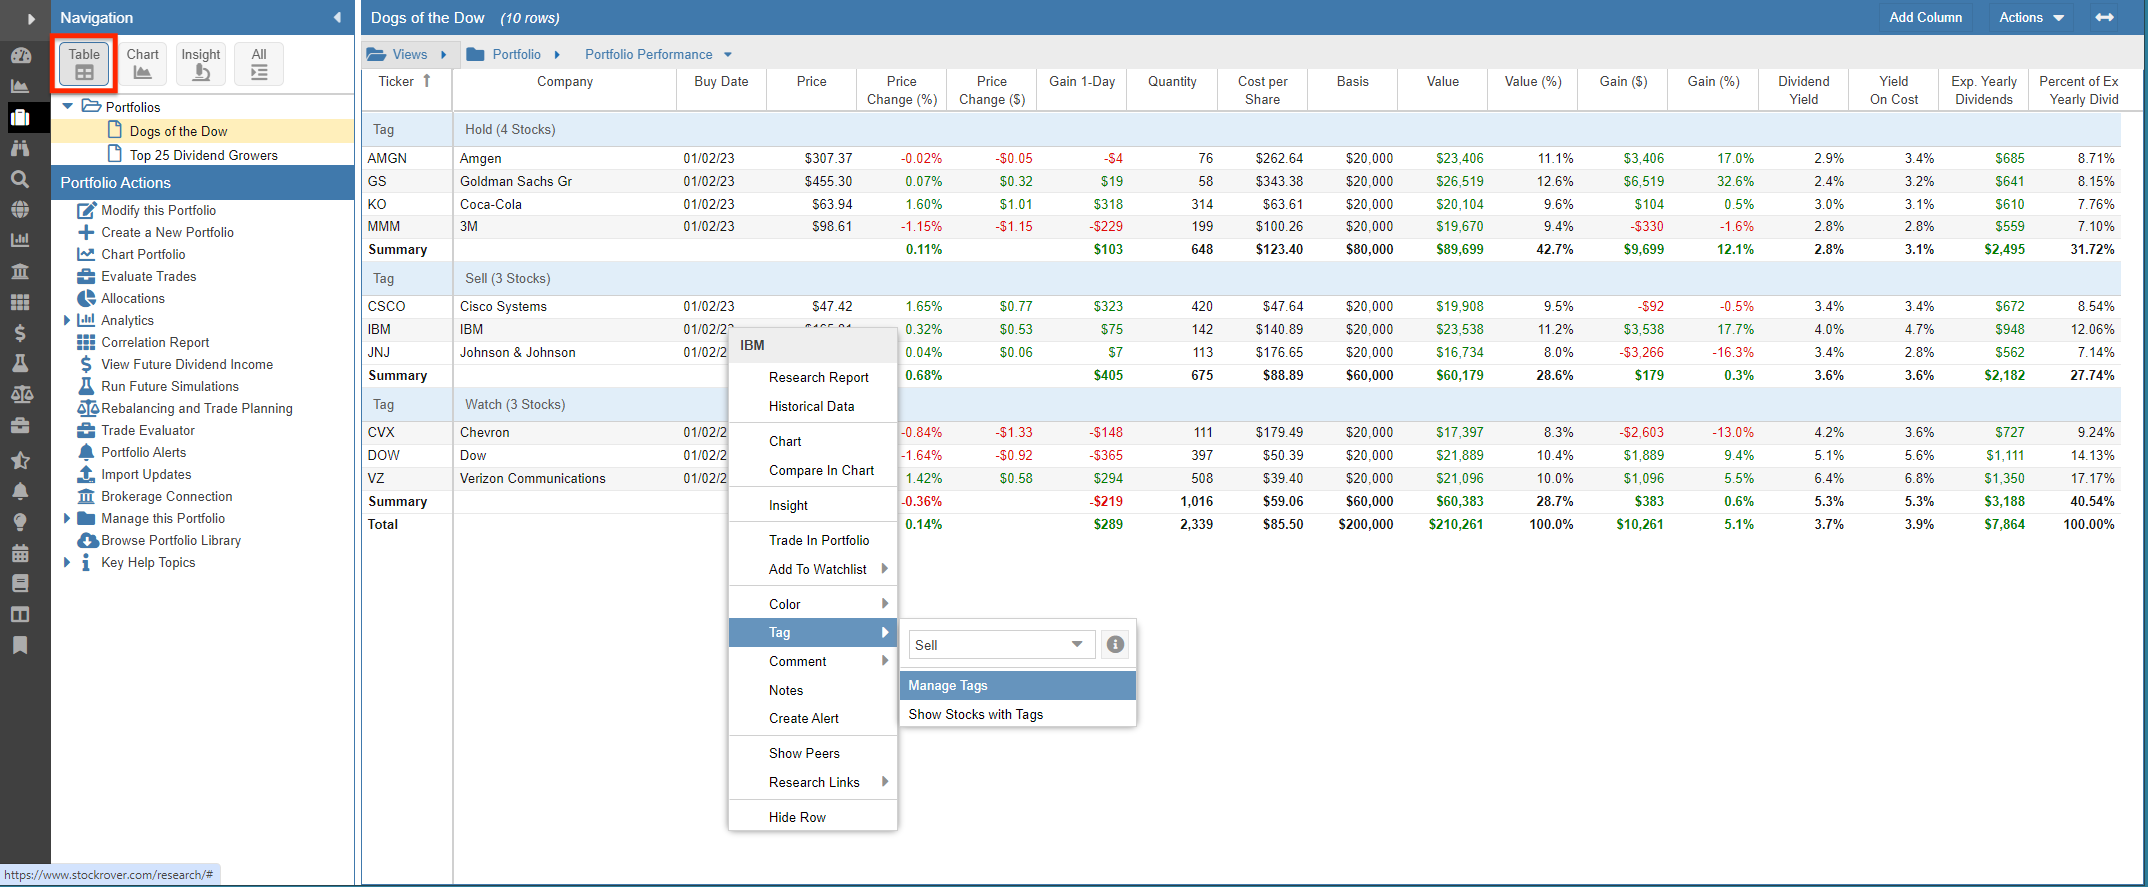Screen dimensions: 2148x887
Task: Switch to All view
Action: pos(259,64)
